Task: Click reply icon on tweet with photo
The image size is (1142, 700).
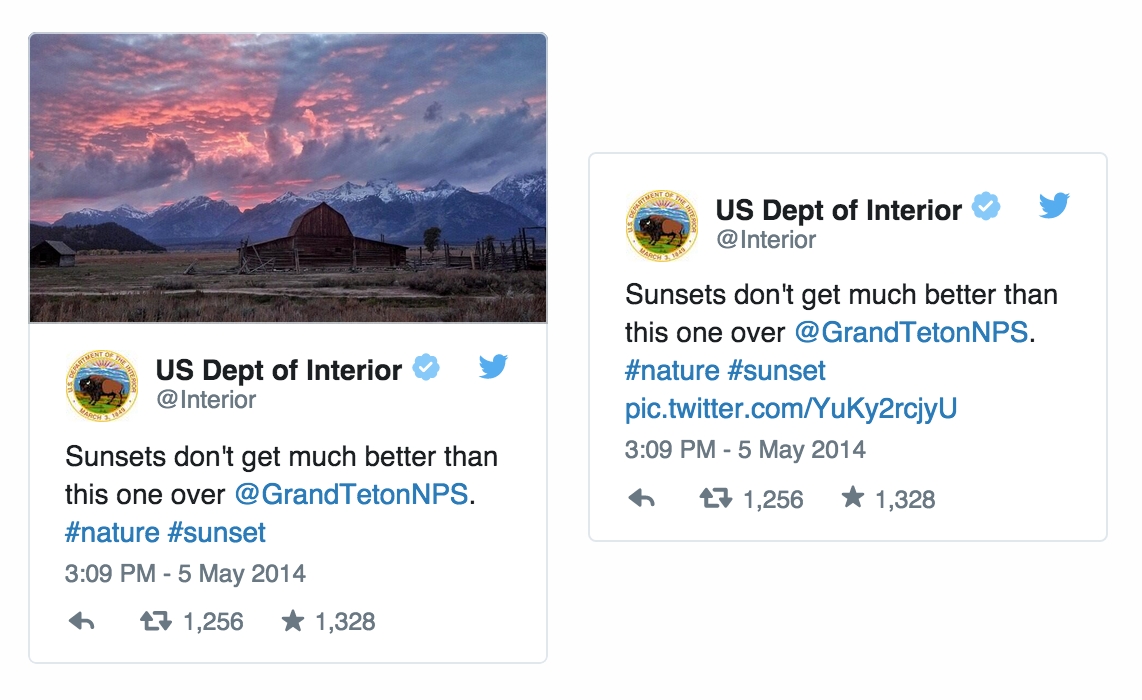Action: [81, 622]
